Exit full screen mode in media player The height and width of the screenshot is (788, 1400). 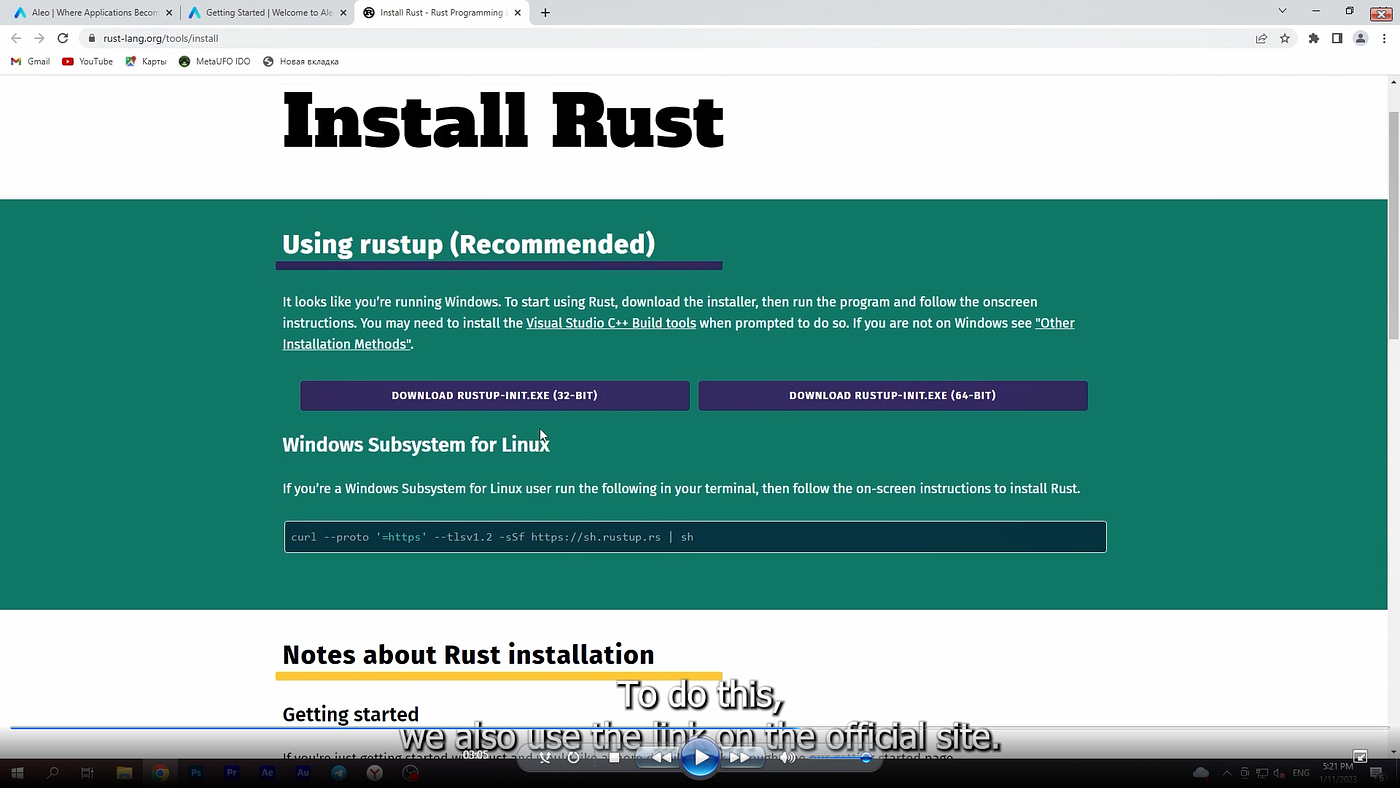pyautogui.click(x=1359, y=756)
